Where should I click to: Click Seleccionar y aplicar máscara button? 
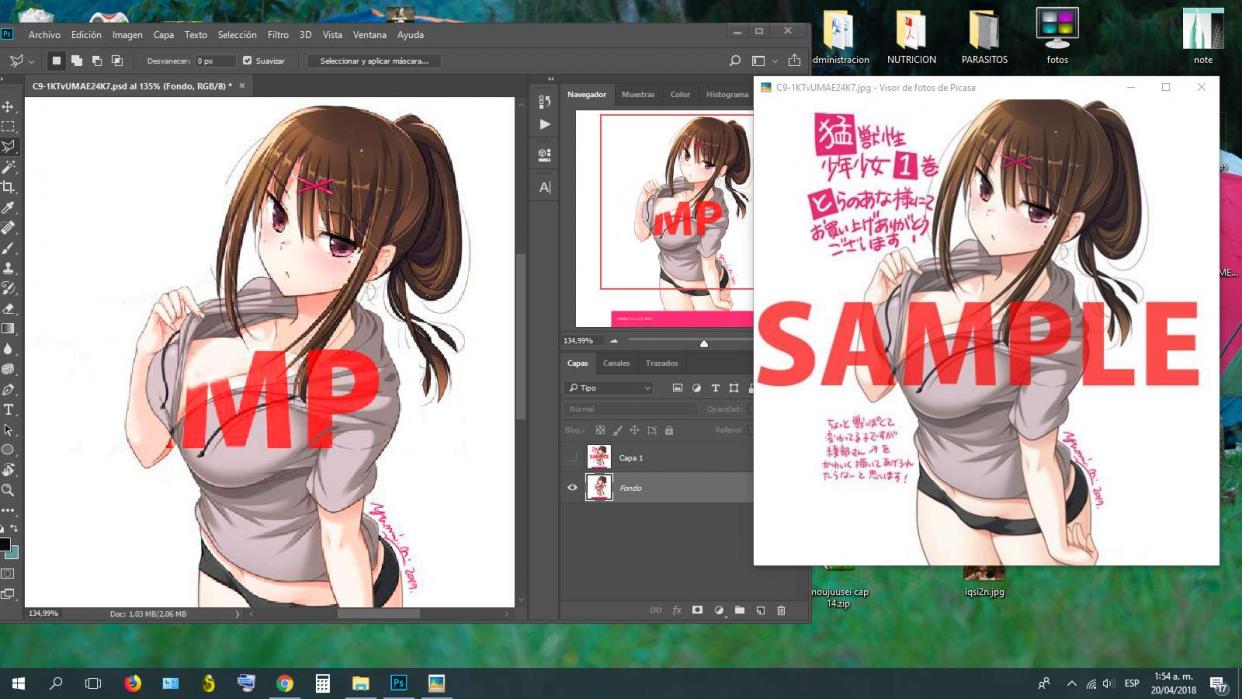pos(374,61)
